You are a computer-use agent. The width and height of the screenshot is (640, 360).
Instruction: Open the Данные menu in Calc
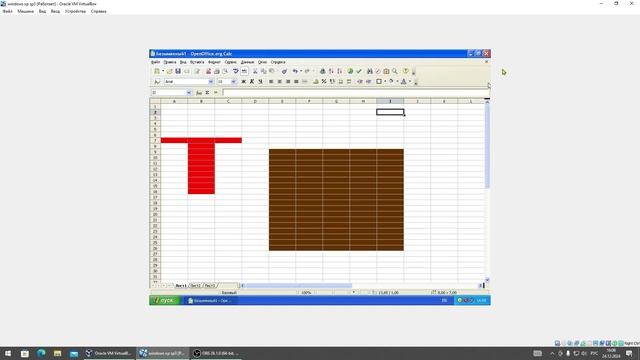tap(247, 62)
